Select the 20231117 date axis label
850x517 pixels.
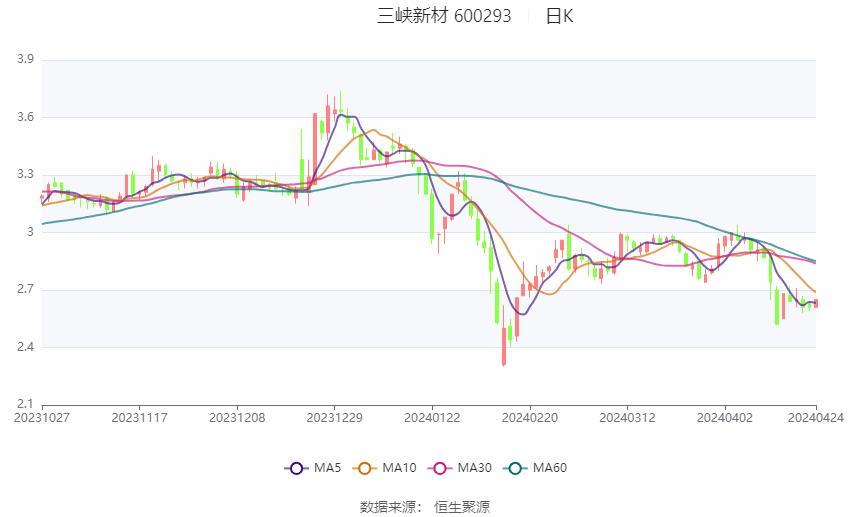click(139, 418)
